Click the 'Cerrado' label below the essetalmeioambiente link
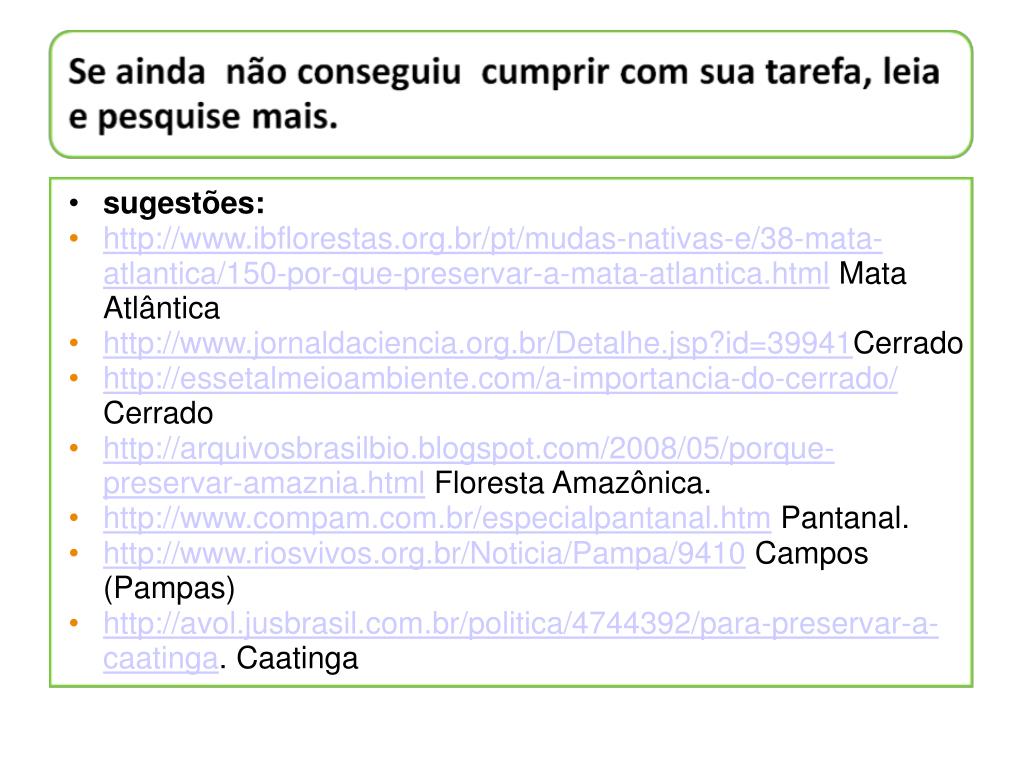The image size is (1023, 767). [x=158, y=414]
